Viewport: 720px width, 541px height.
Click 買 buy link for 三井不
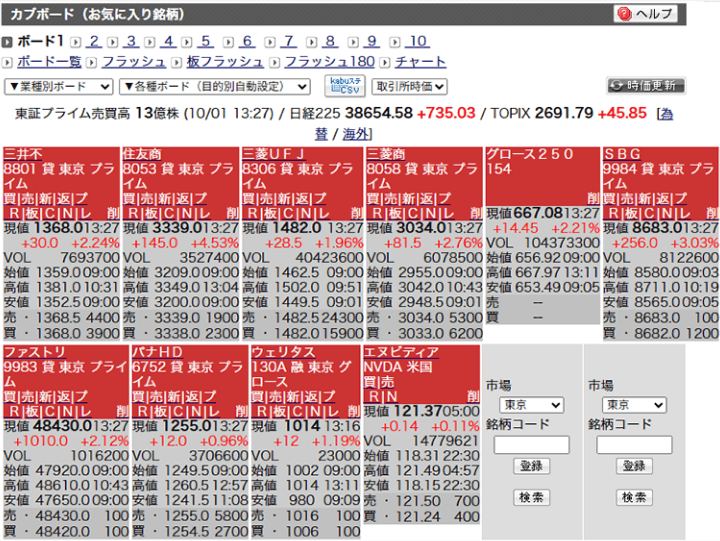coord(10,198)
